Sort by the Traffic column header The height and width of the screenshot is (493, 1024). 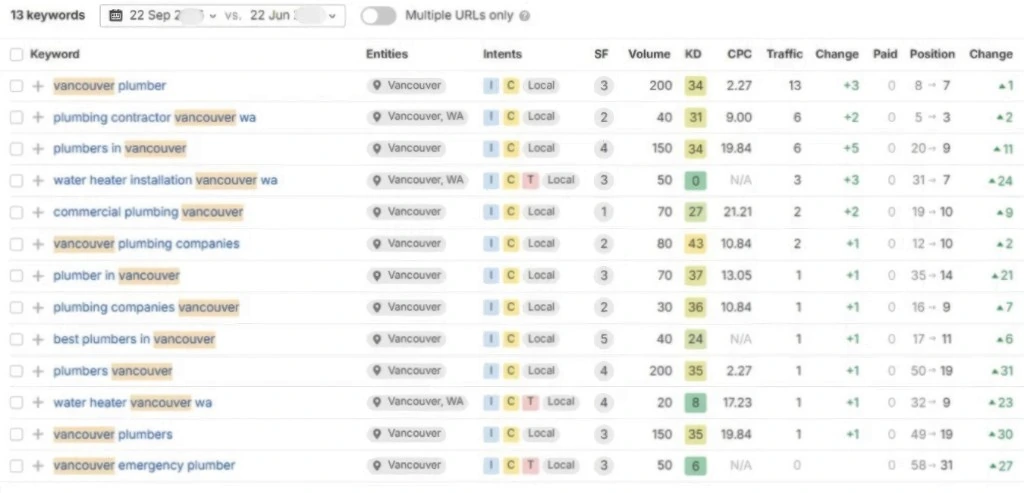[x=784, y=54]
